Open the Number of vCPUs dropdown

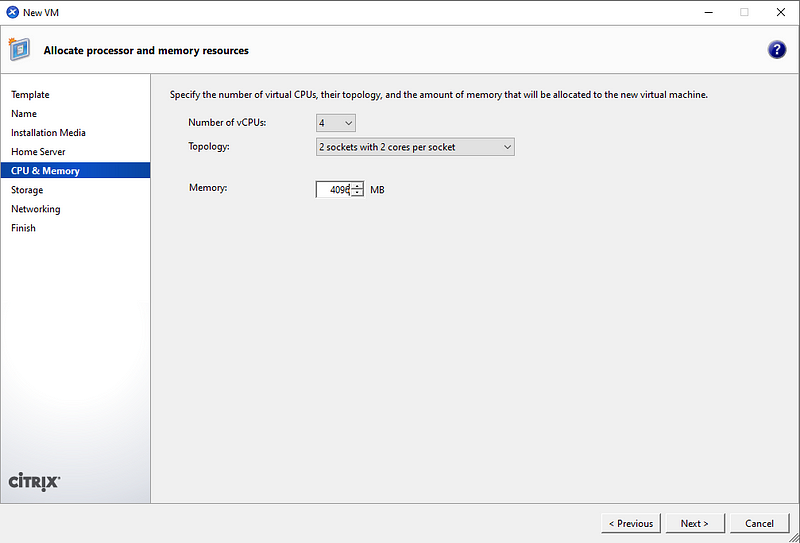click(336, 123)
